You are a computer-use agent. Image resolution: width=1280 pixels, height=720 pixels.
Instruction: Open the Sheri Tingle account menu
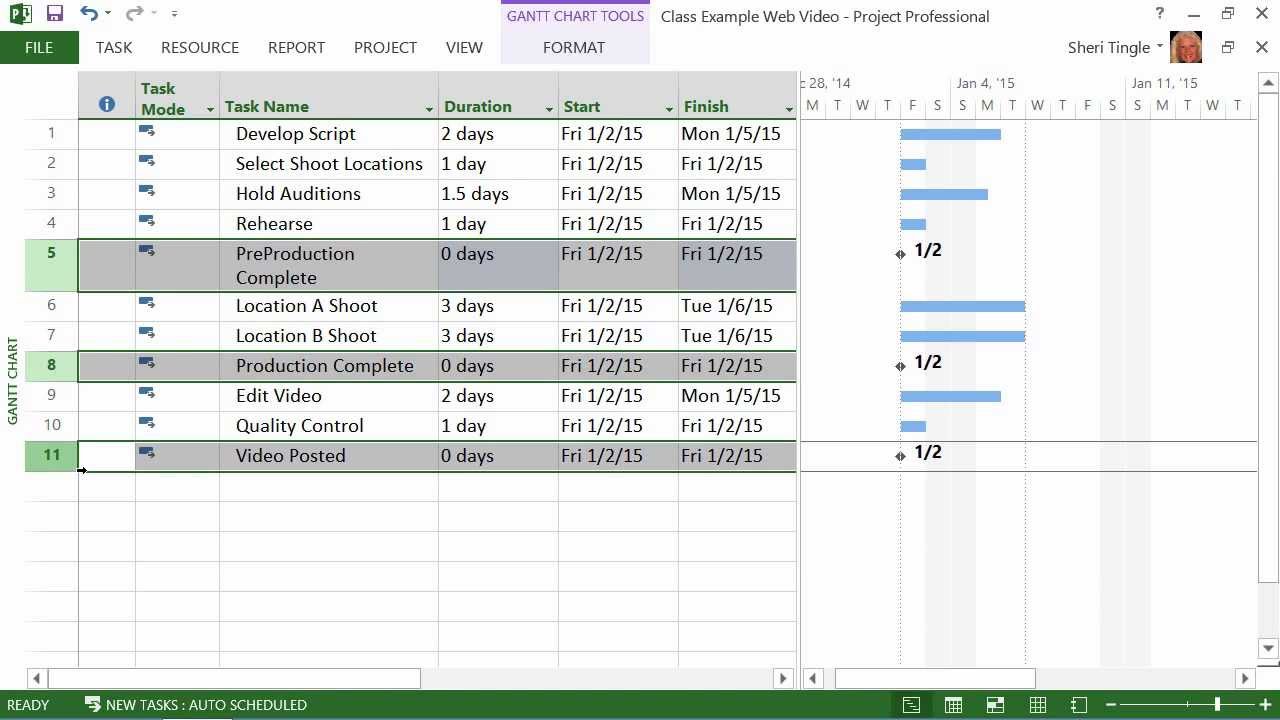(1115, 47)
